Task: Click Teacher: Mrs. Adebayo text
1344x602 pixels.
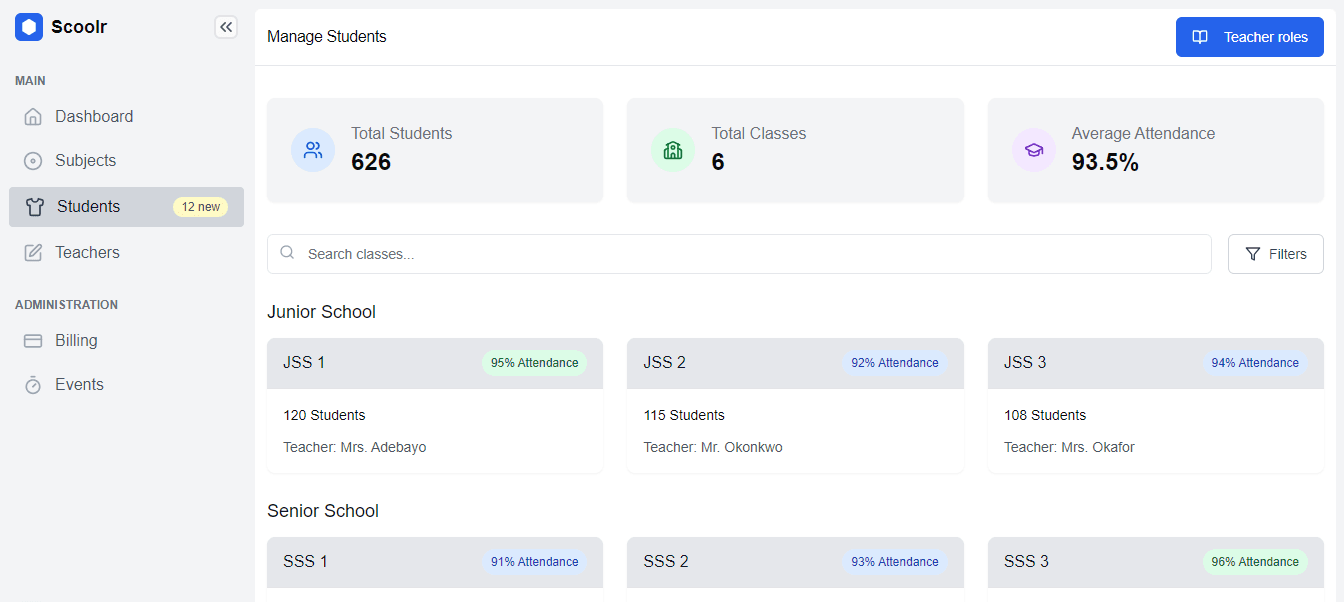Action: click(x=355, y=447)
